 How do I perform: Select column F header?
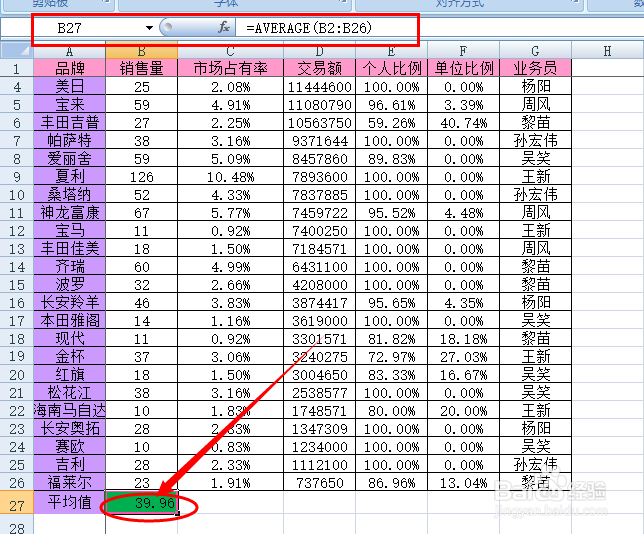[463, 51]
